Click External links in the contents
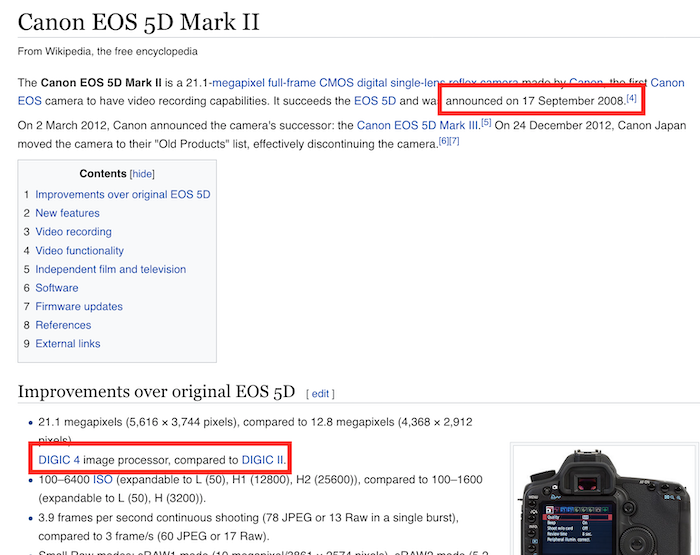The height and width of the screenshot is (555, 700). coord(67,344)
